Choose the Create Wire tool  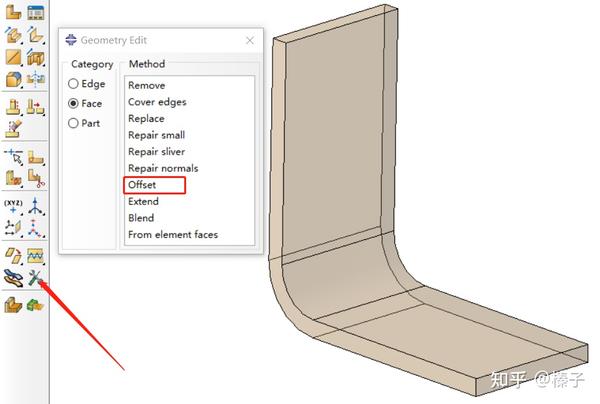click(x=13, y=57)
